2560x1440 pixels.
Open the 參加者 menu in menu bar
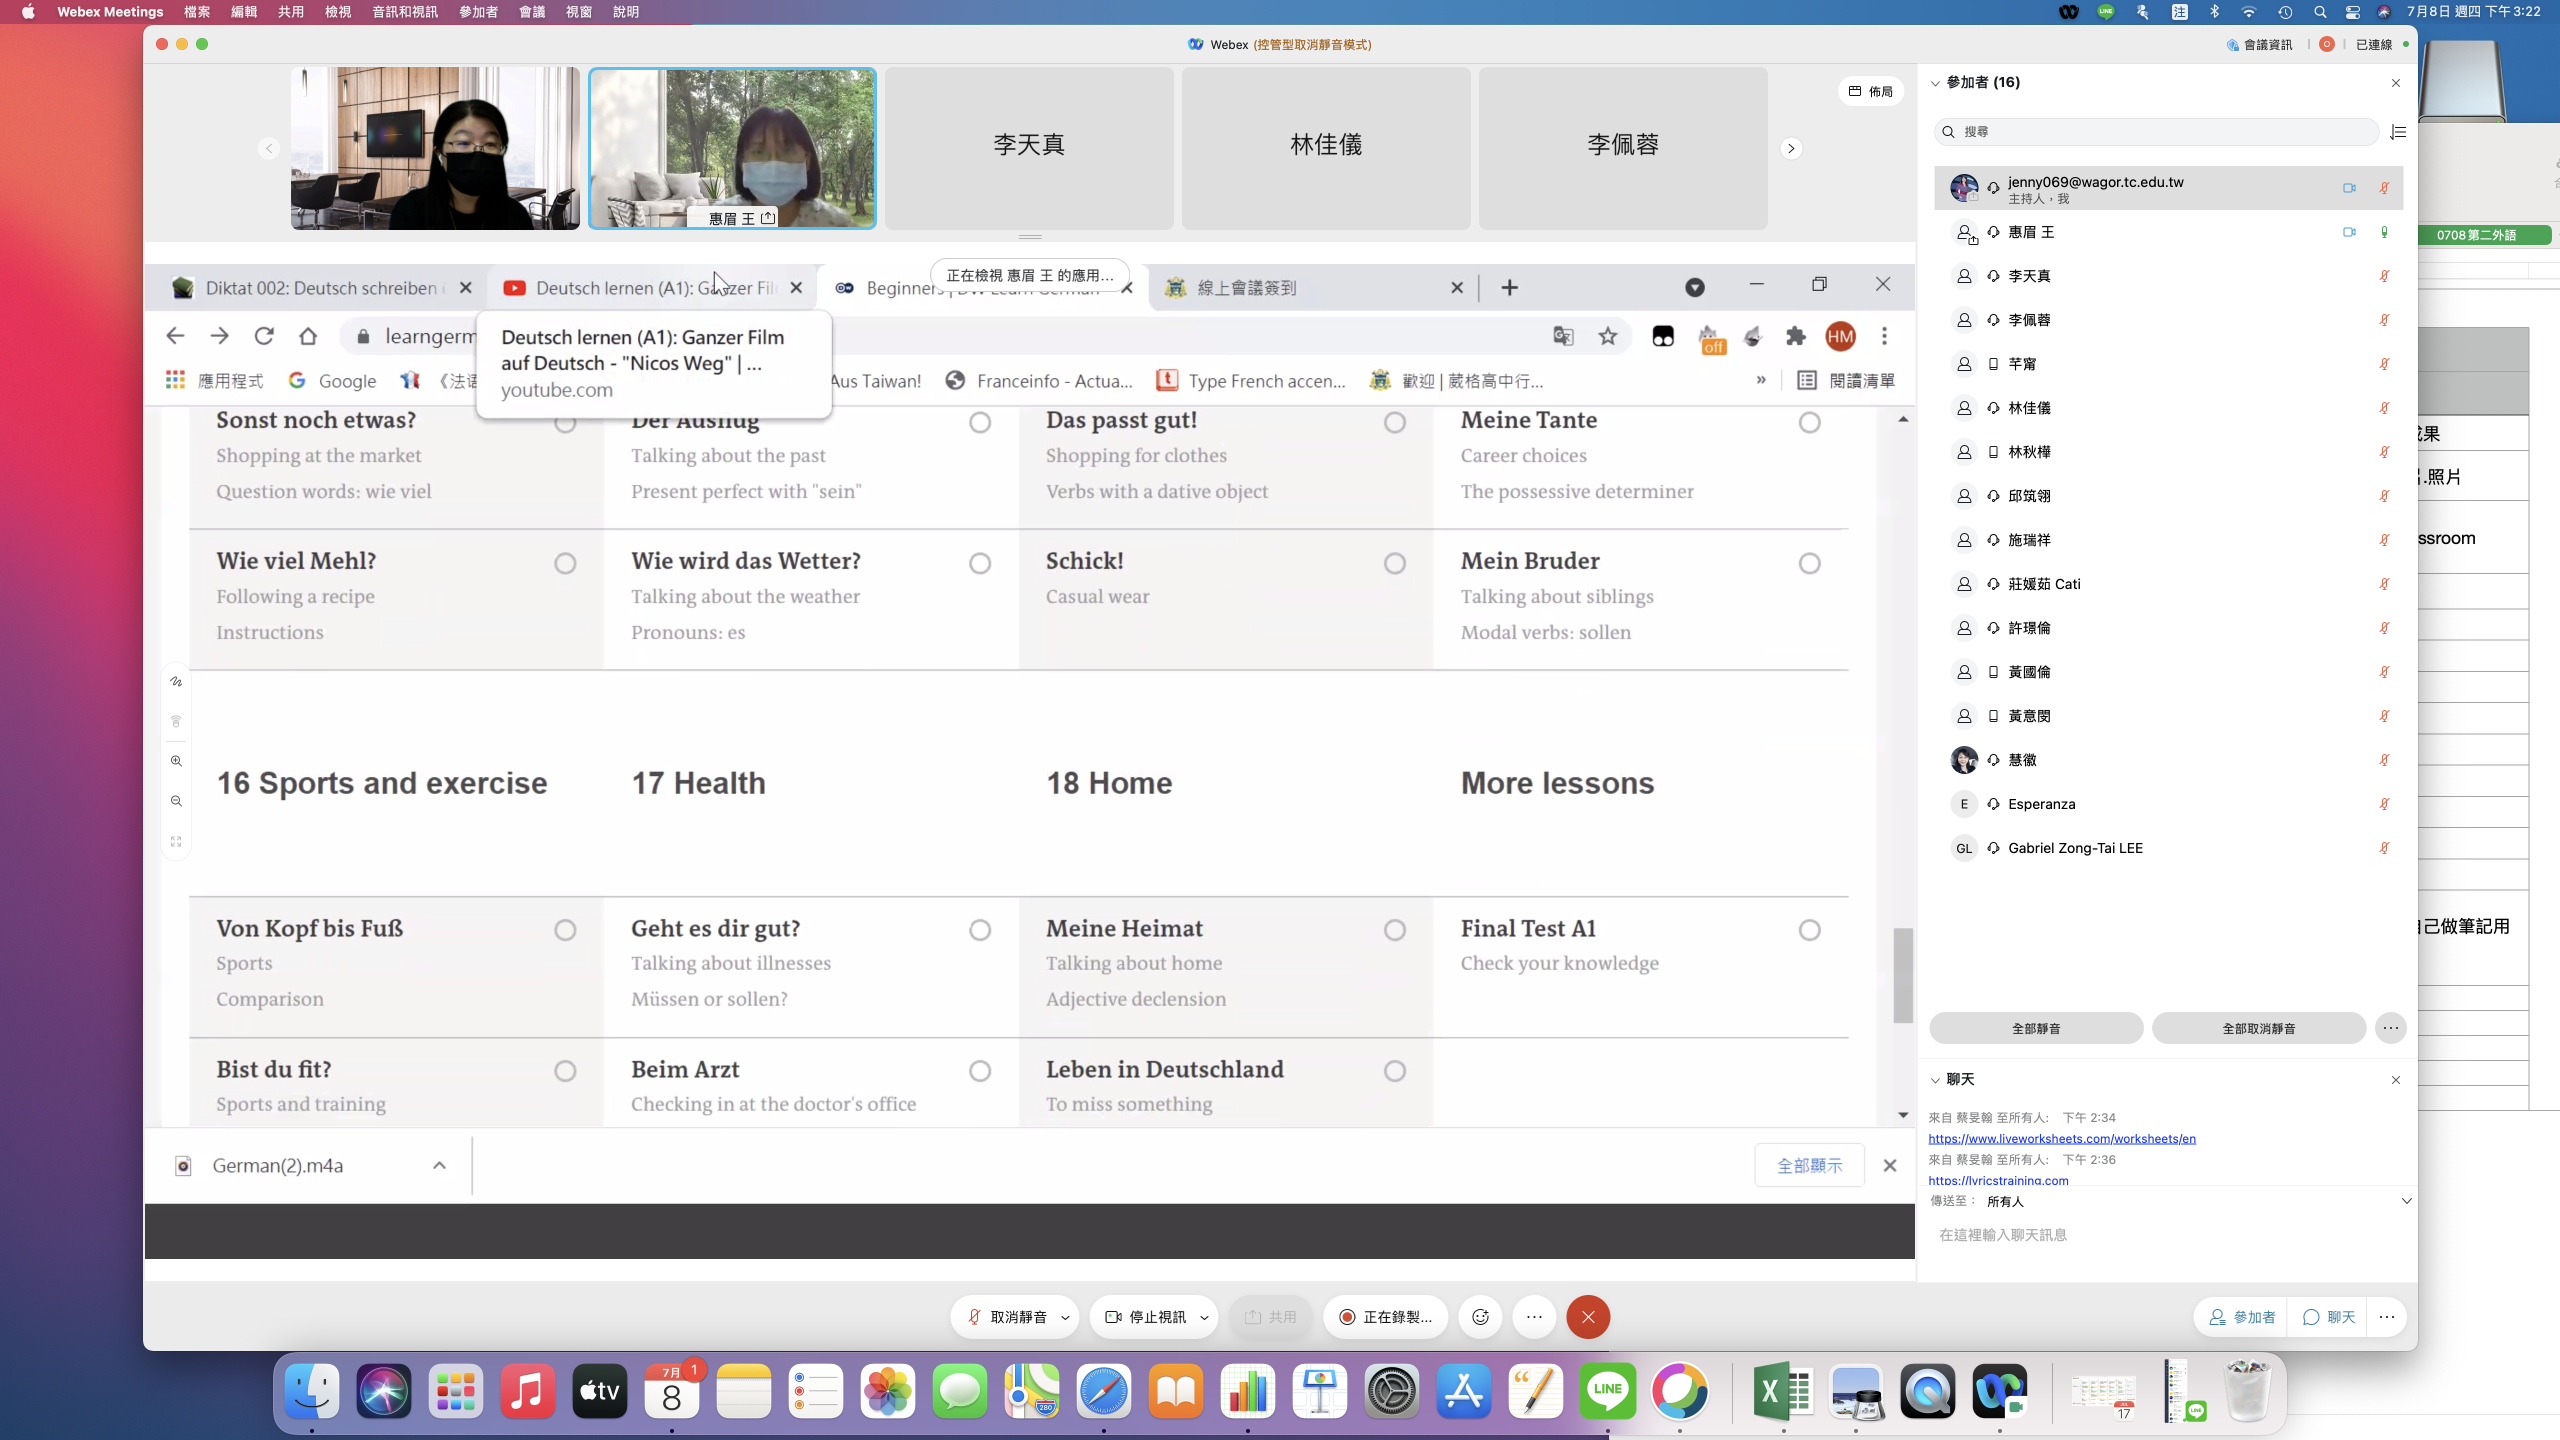point(478,12)
